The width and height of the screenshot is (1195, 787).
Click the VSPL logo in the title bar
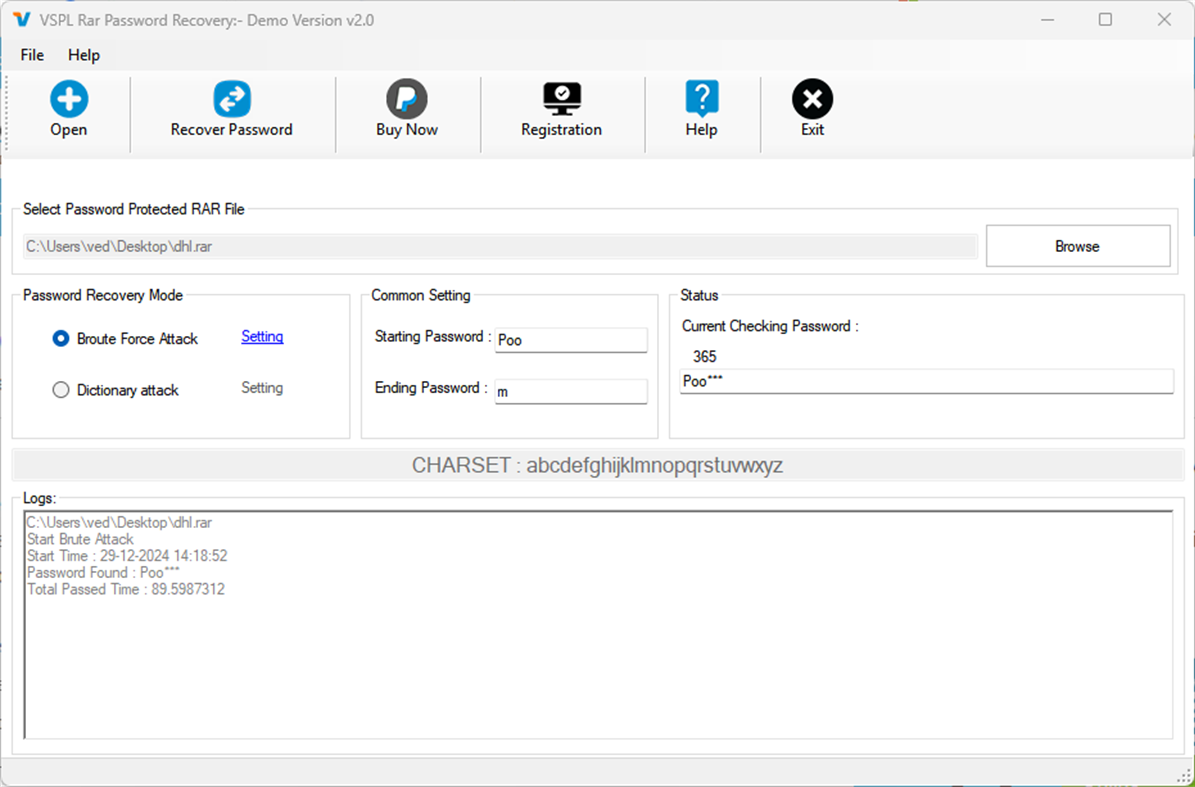click(21, 19)
